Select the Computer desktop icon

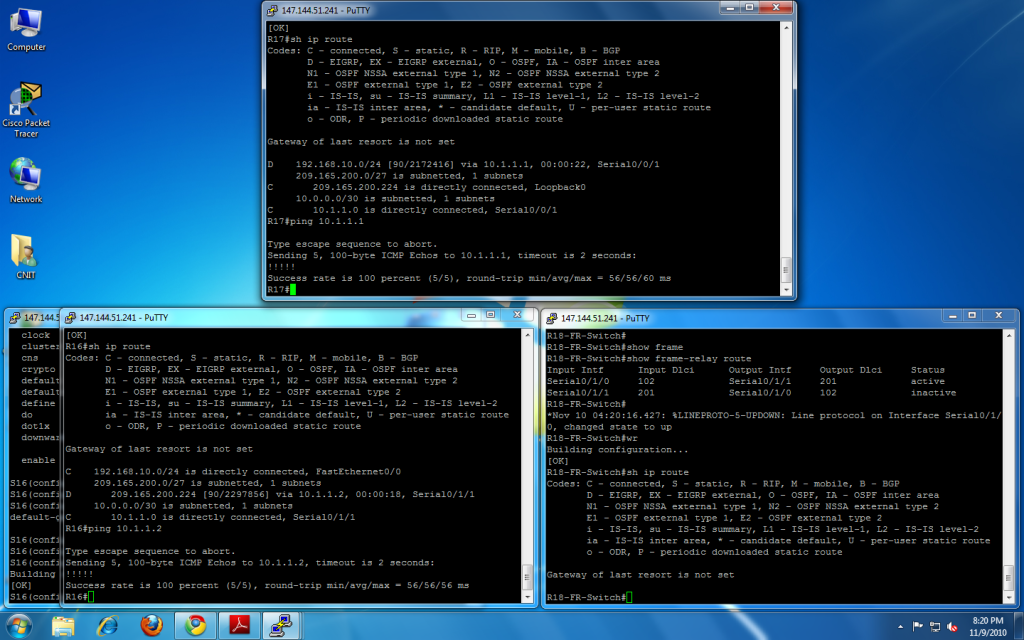click(x=26, y=27)
